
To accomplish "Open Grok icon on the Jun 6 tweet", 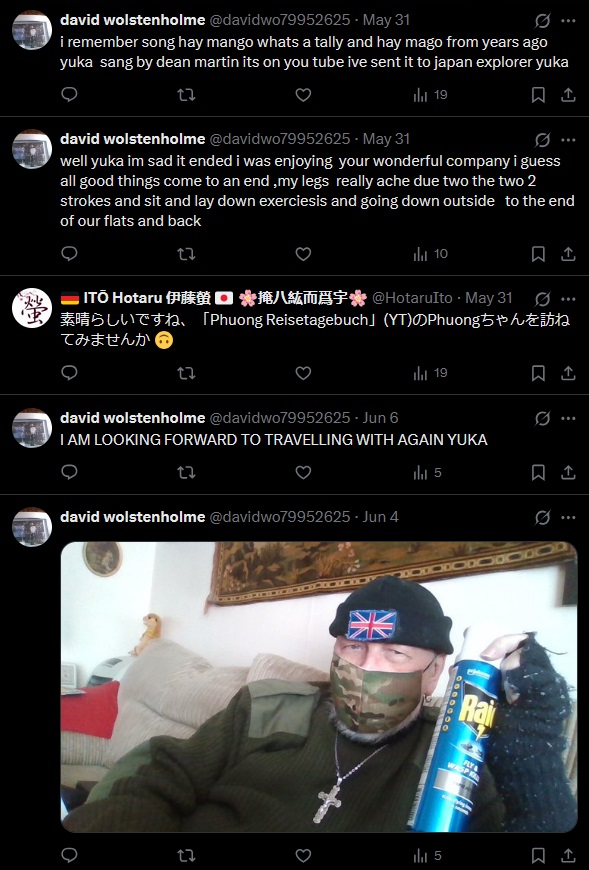I will (542, 418).
